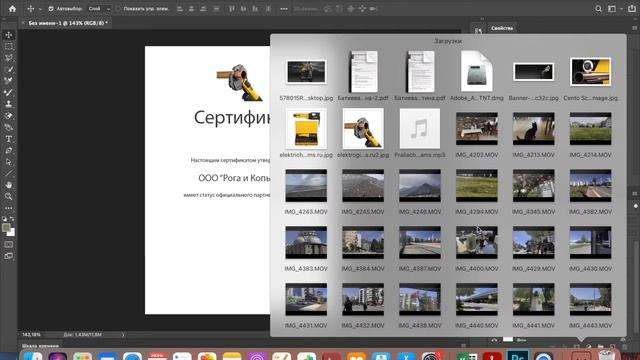
Task: Open the IMG_4383.MOV video
Action: pos(306,242)
